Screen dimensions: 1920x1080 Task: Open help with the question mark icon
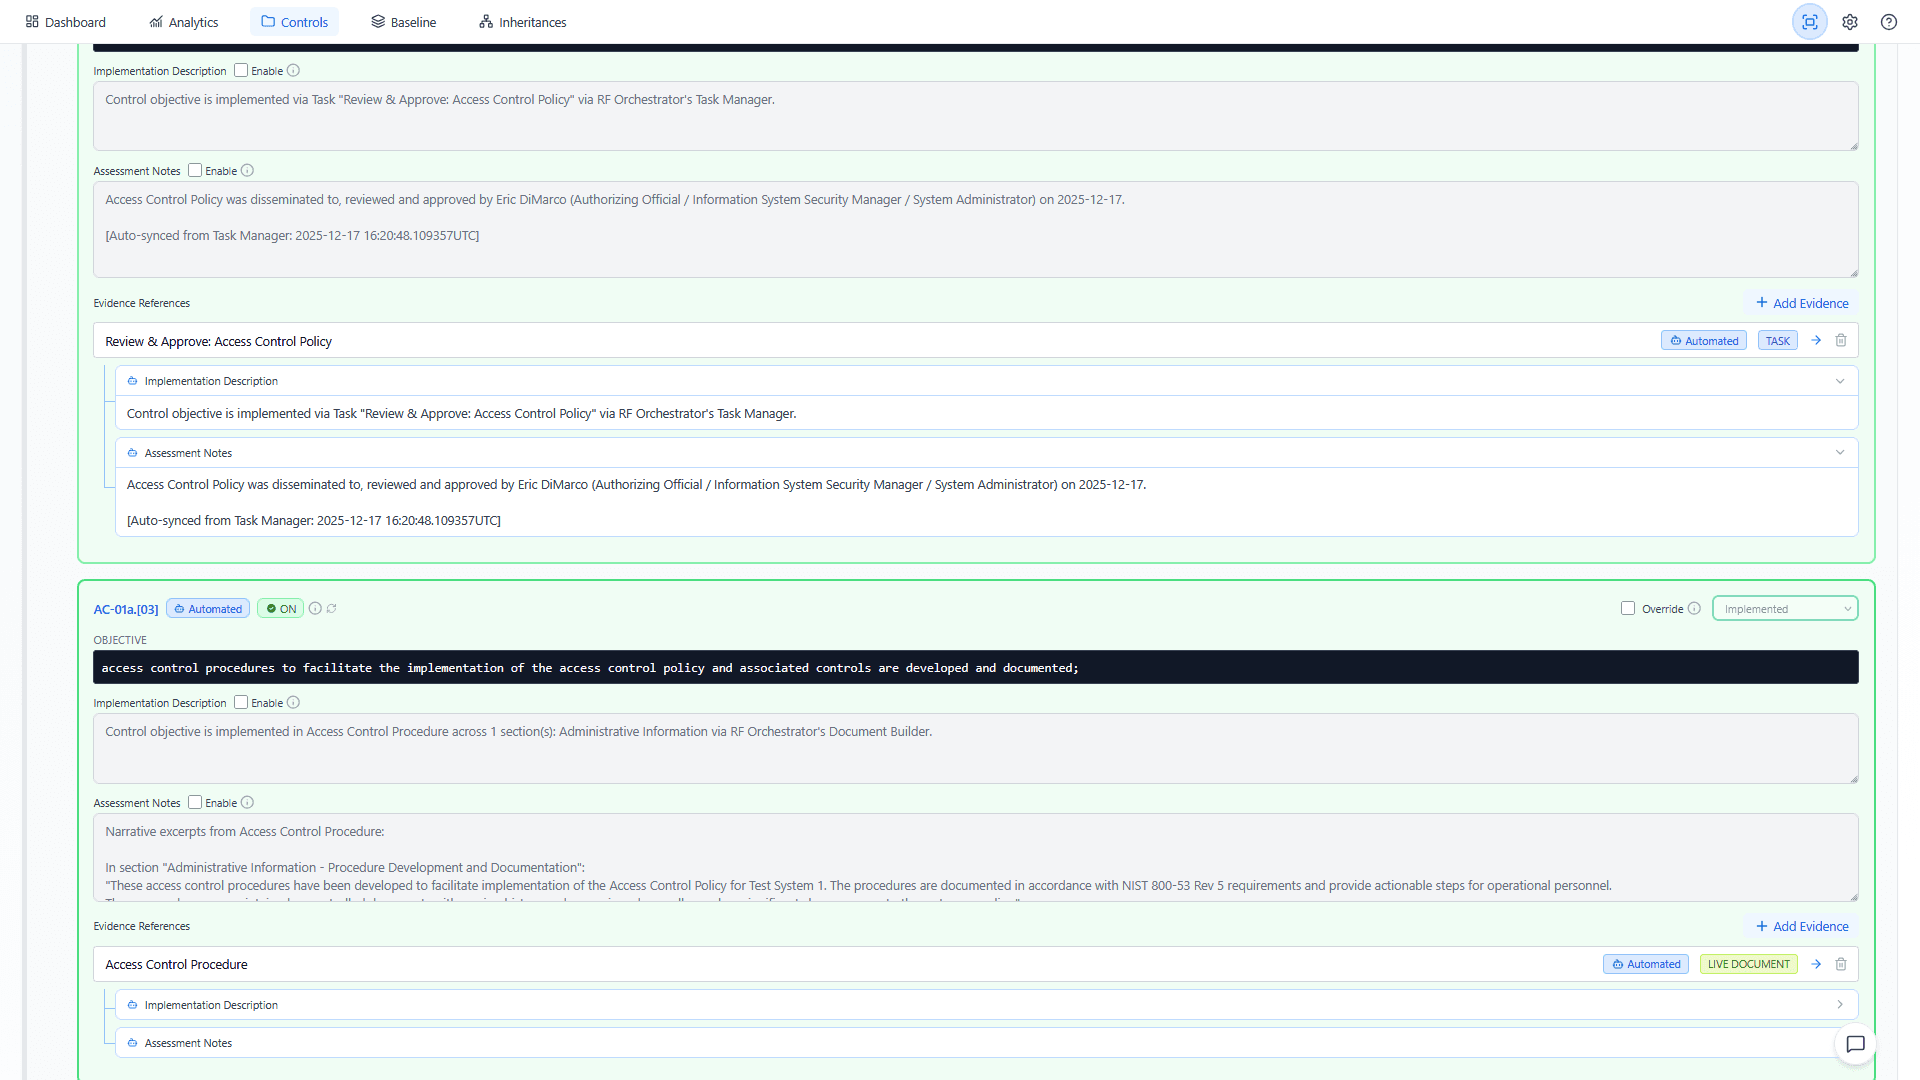pos(1888,21)
